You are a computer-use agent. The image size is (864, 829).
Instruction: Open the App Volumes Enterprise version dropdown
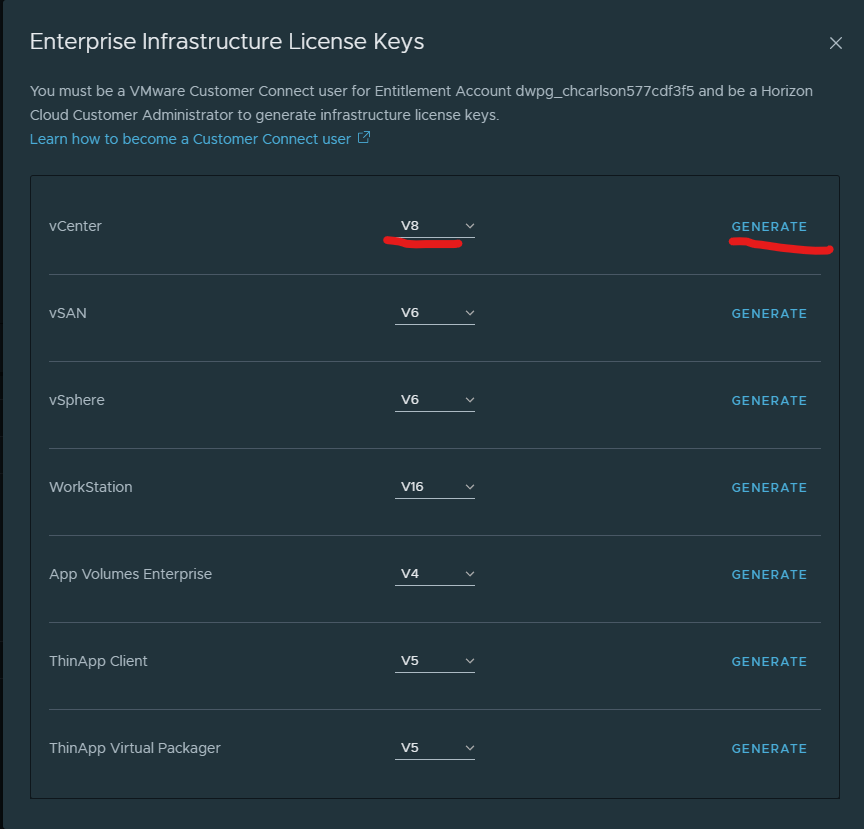435,574
